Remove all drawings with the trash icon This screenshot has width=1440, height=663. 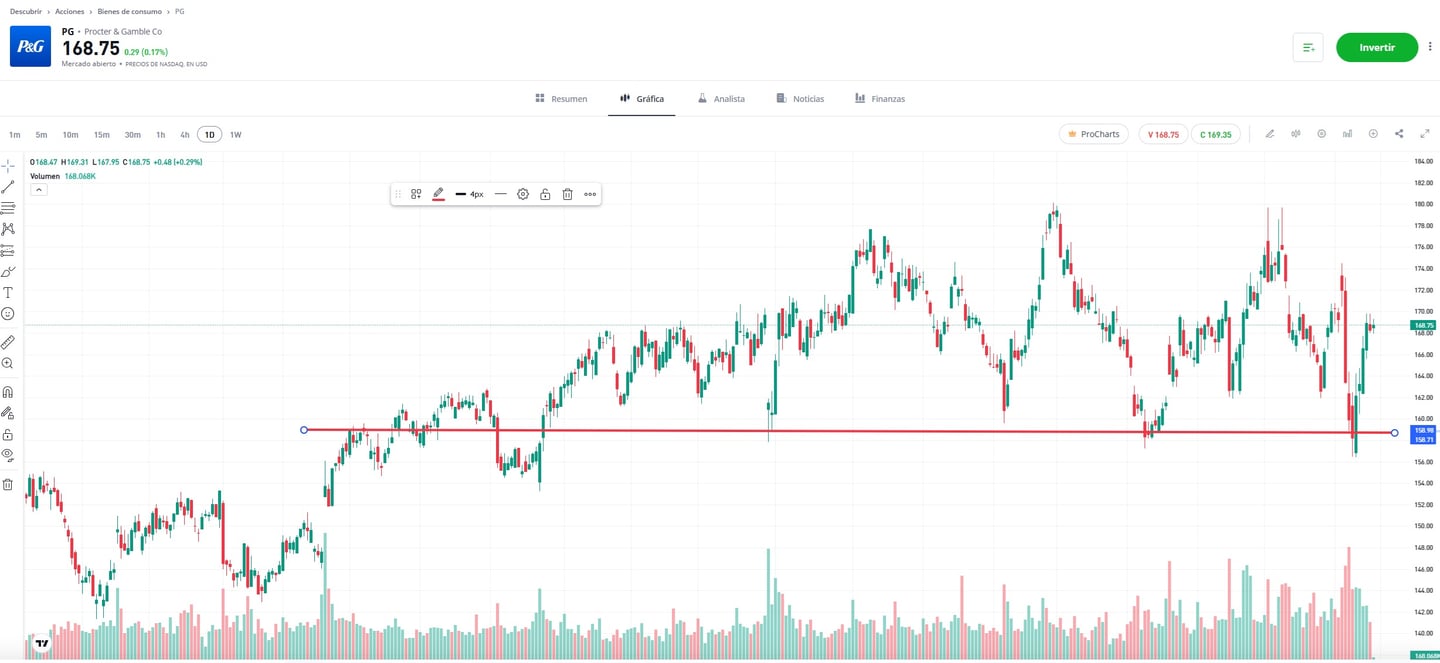tap(8, 483)
